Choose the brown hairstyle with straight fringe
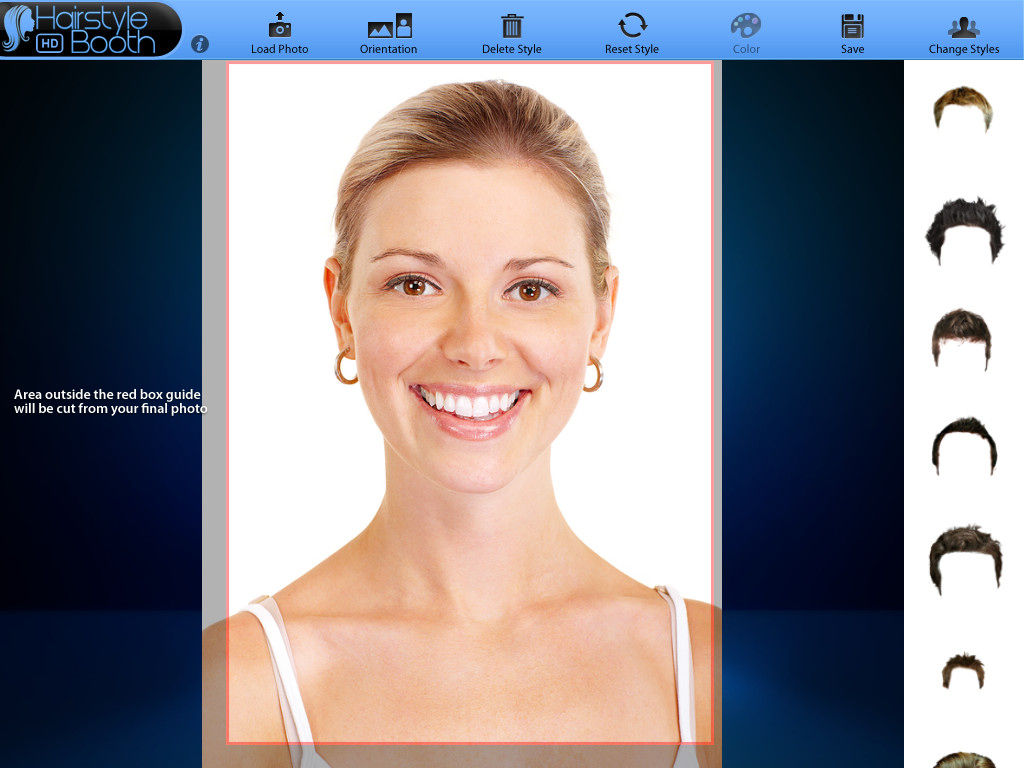This screenshot has height=768, width=1024. 961,339
